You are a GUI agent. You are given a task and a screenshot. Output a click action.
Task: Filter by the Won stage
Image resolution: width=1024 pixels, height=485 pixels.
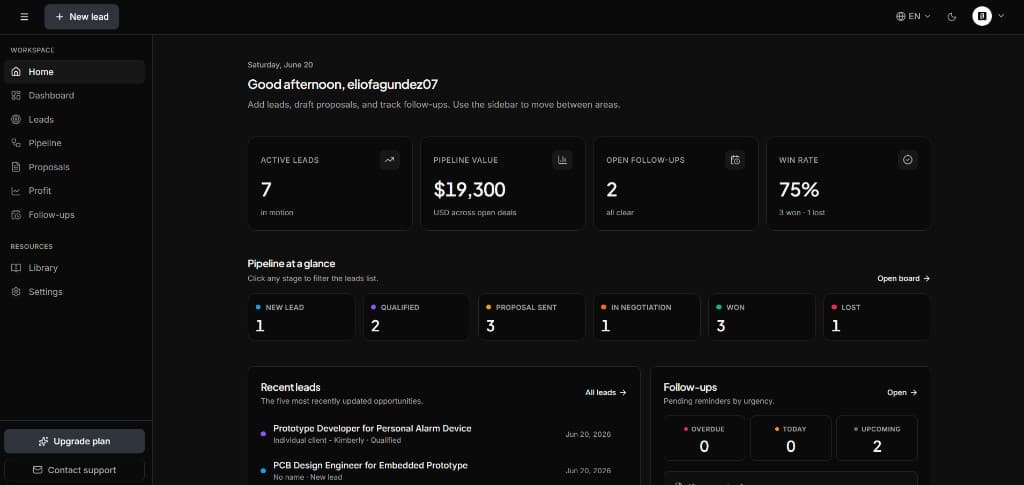point(762,317)
